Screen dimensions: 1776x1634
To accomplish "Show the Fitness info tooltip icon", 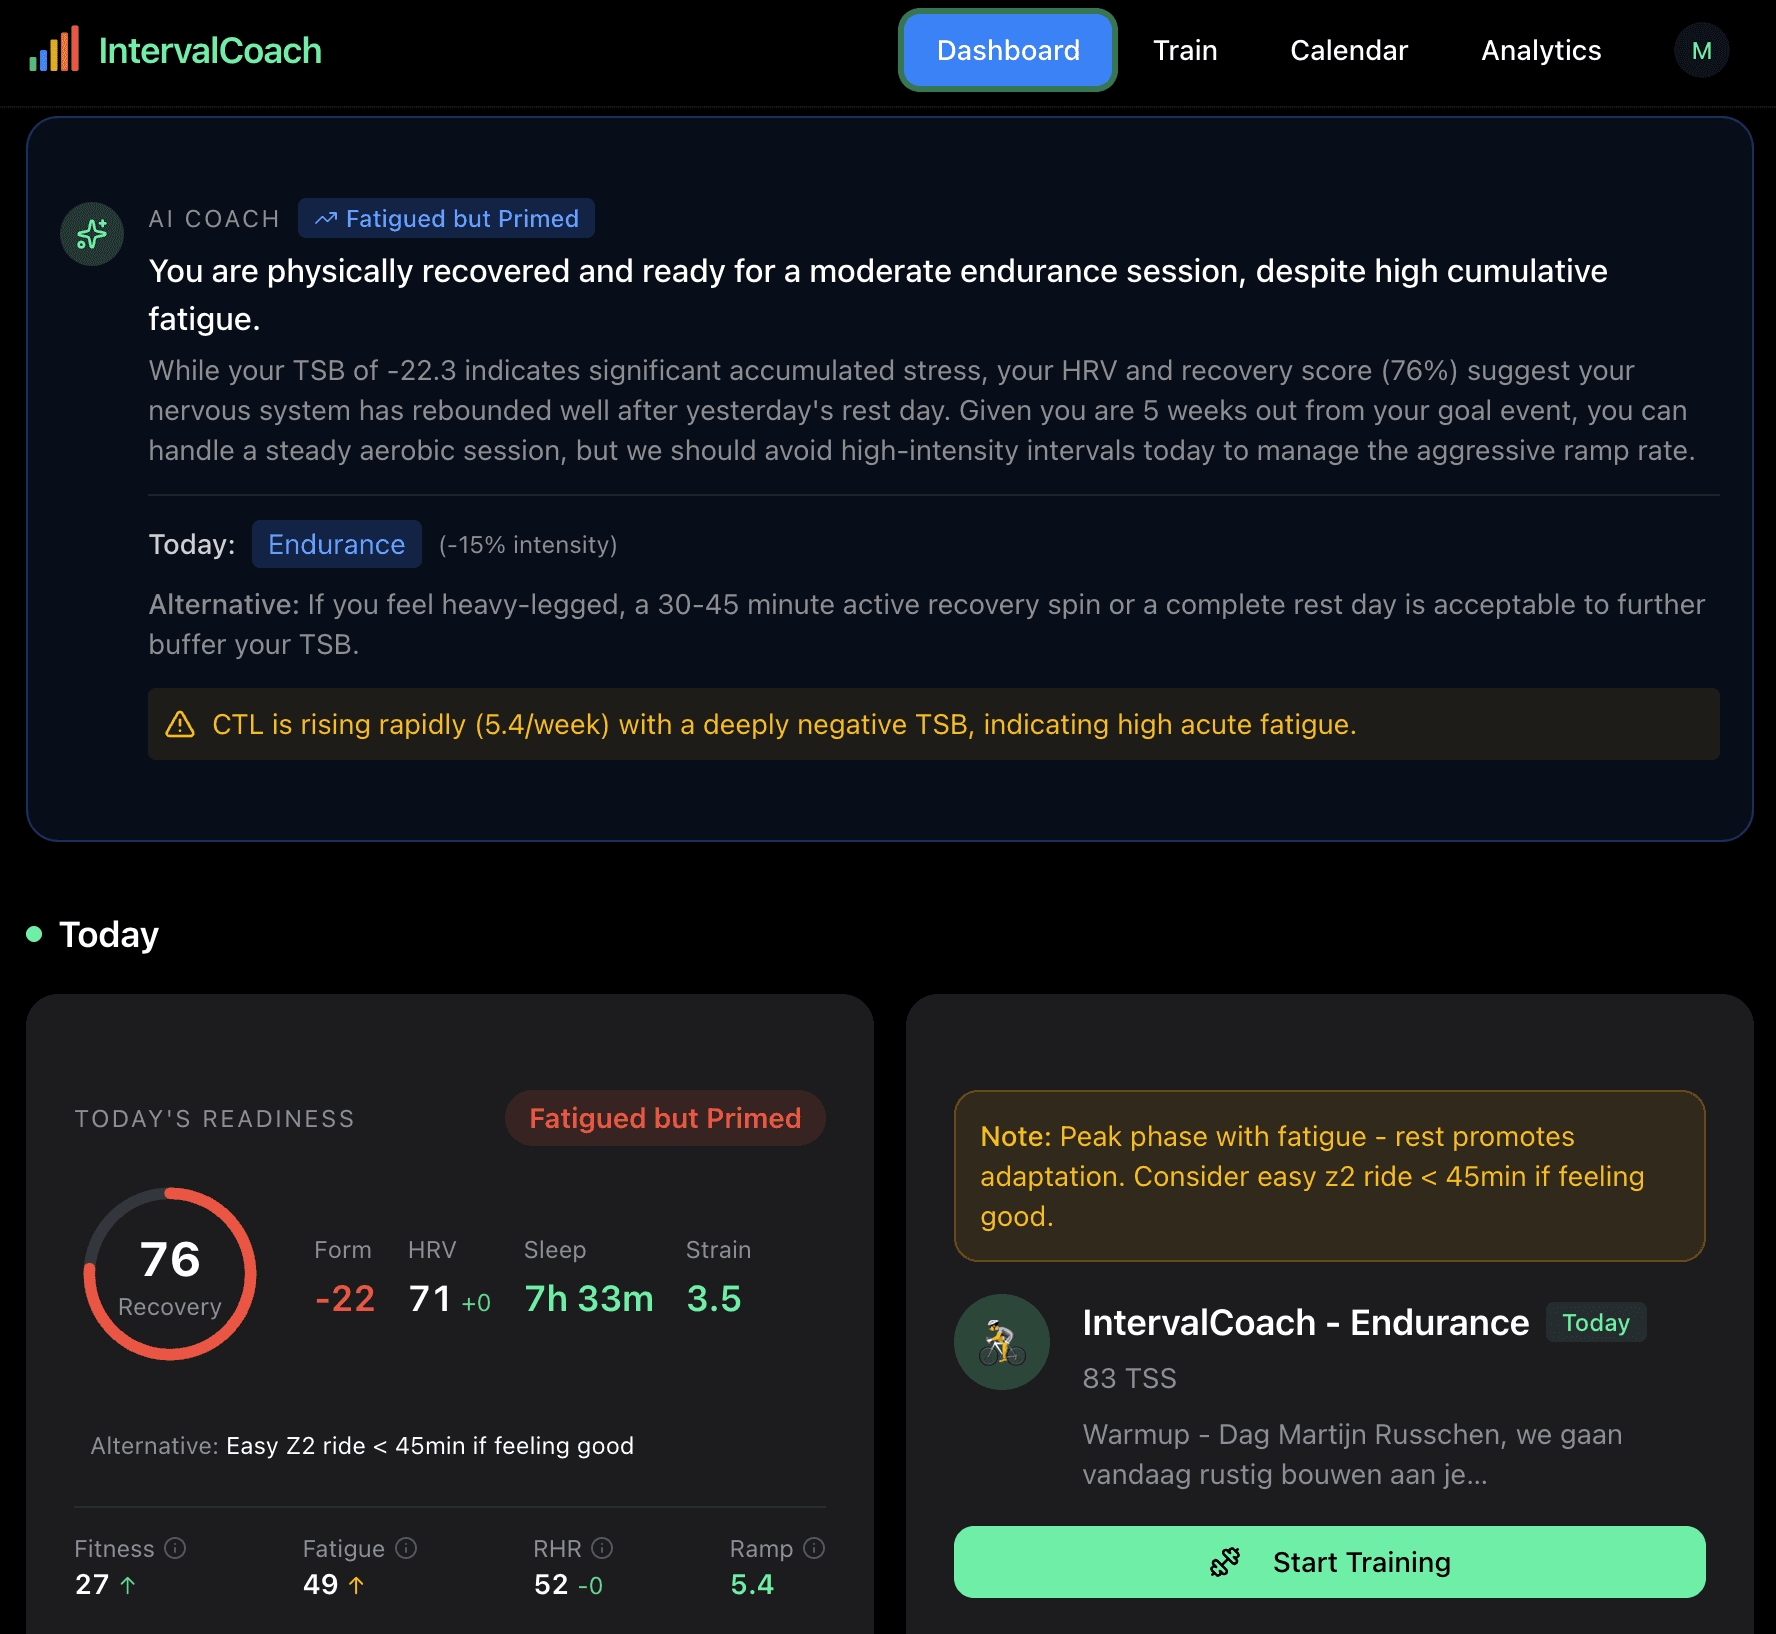I will pos(175,1548).
